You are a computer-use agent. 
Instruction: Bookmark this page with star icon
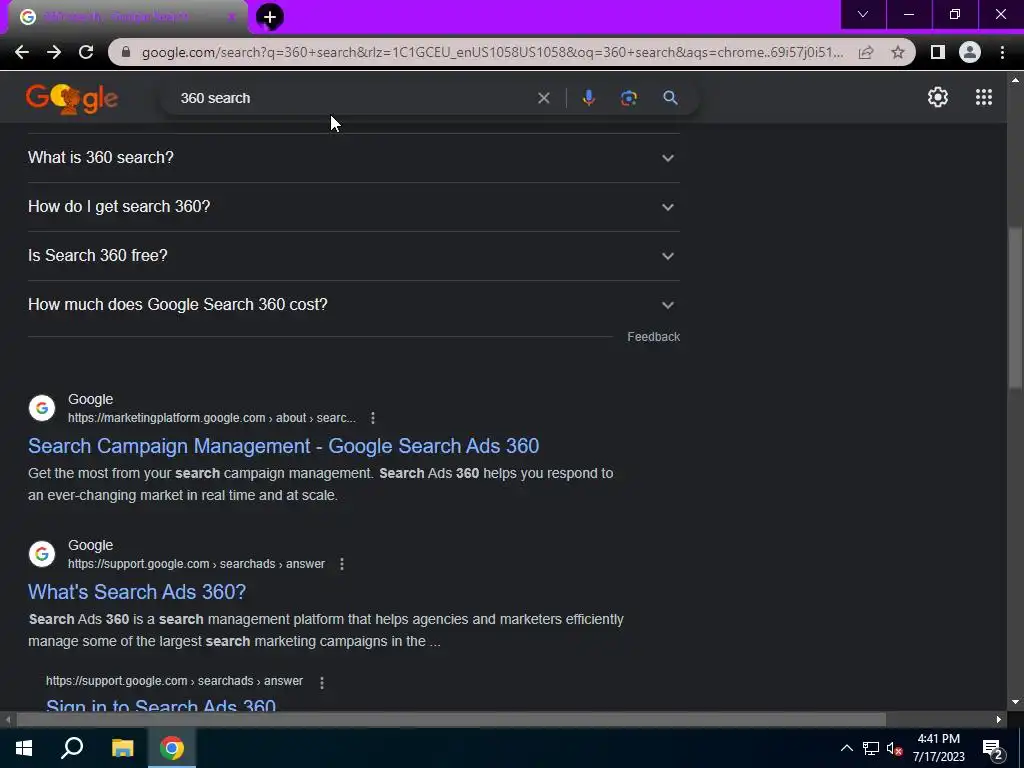898,52
